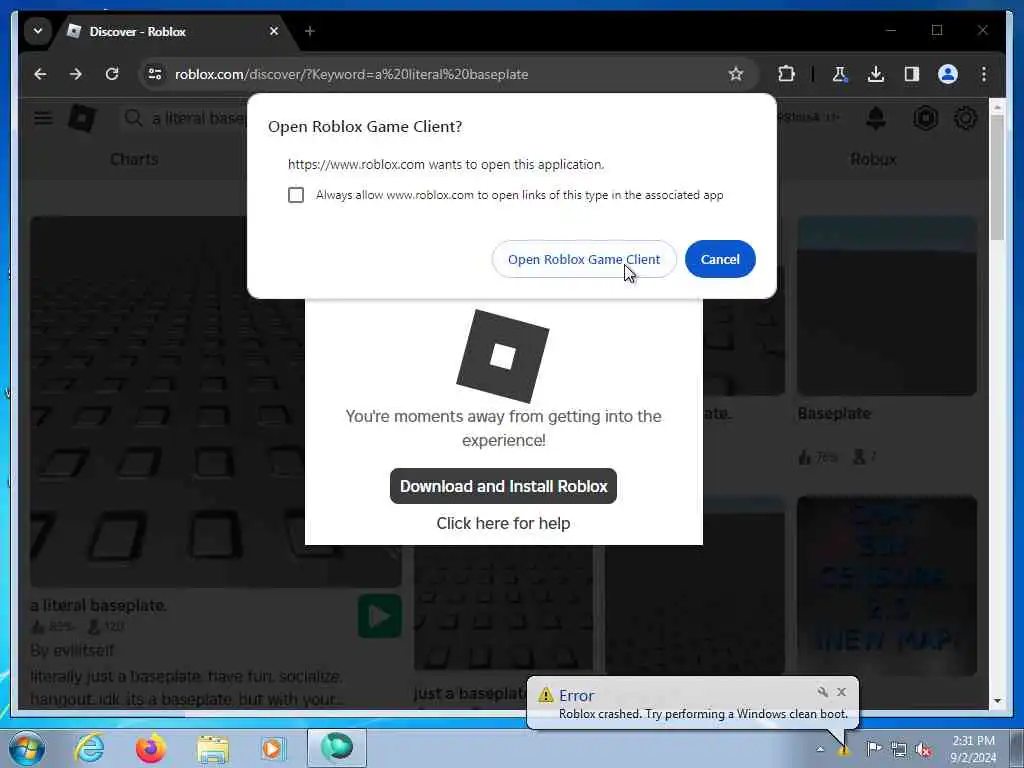Toggle the side panel icon
The width and height of the screenshot is (1024, 768).
[912, 74]
